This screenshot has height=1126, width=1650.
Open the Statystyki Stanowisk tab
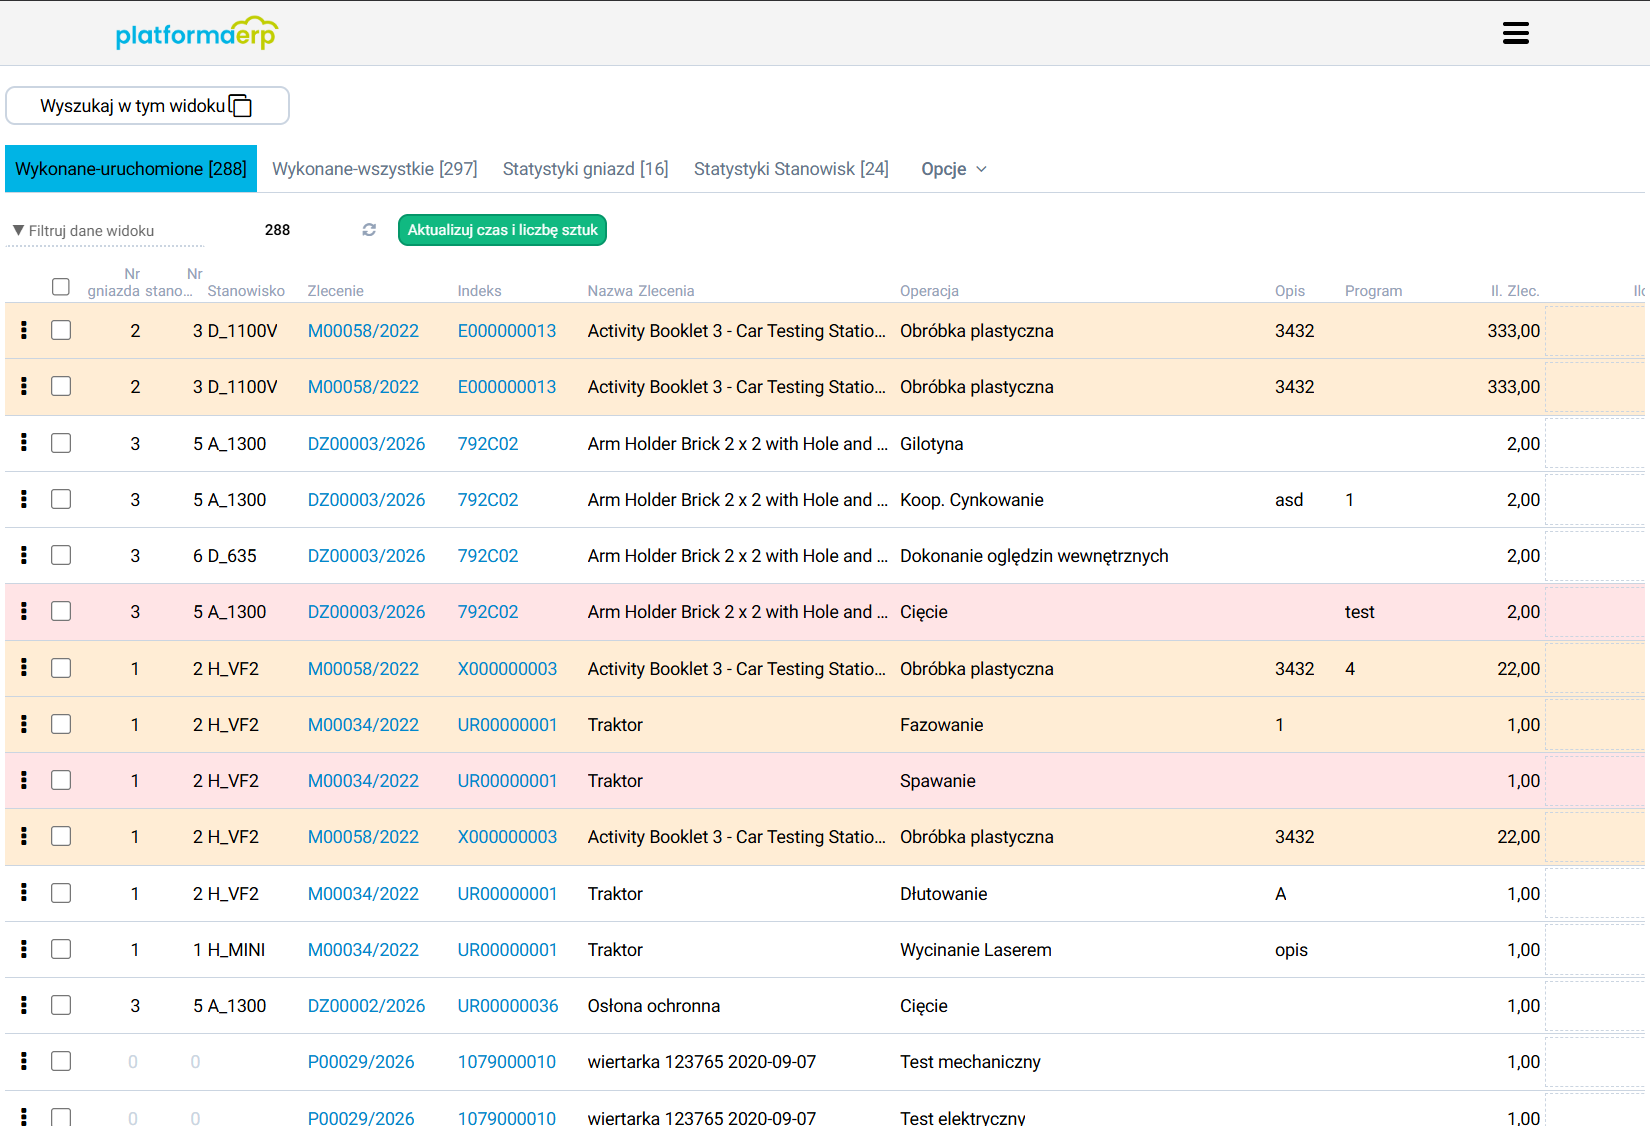(x=791, y=169)
